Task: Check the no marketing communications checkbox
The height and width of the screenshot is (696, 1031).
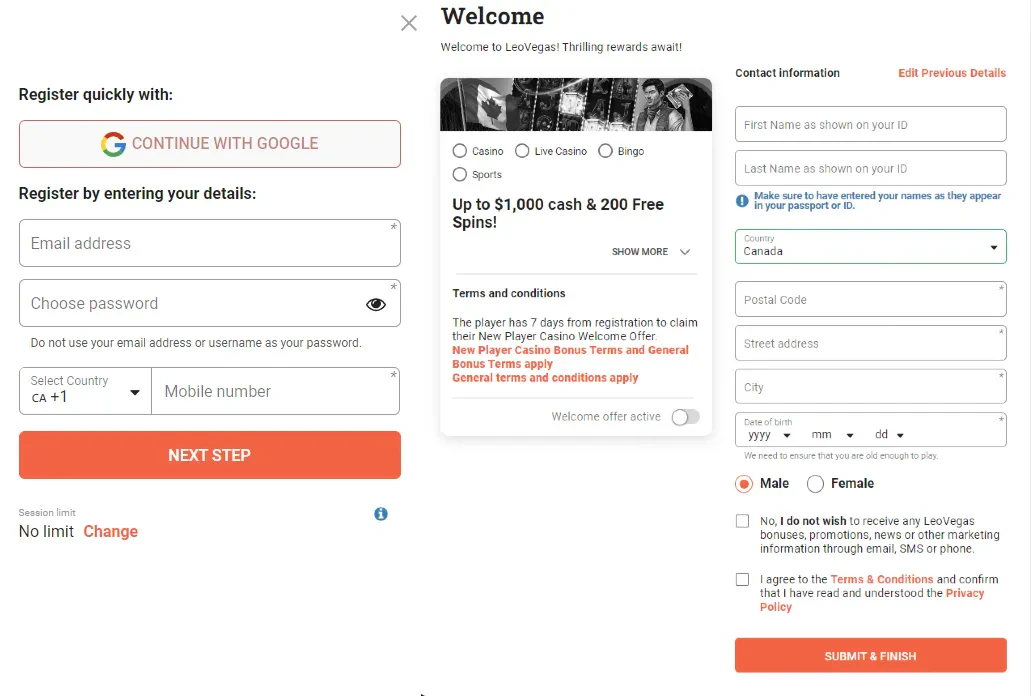Action: point(742,521)
